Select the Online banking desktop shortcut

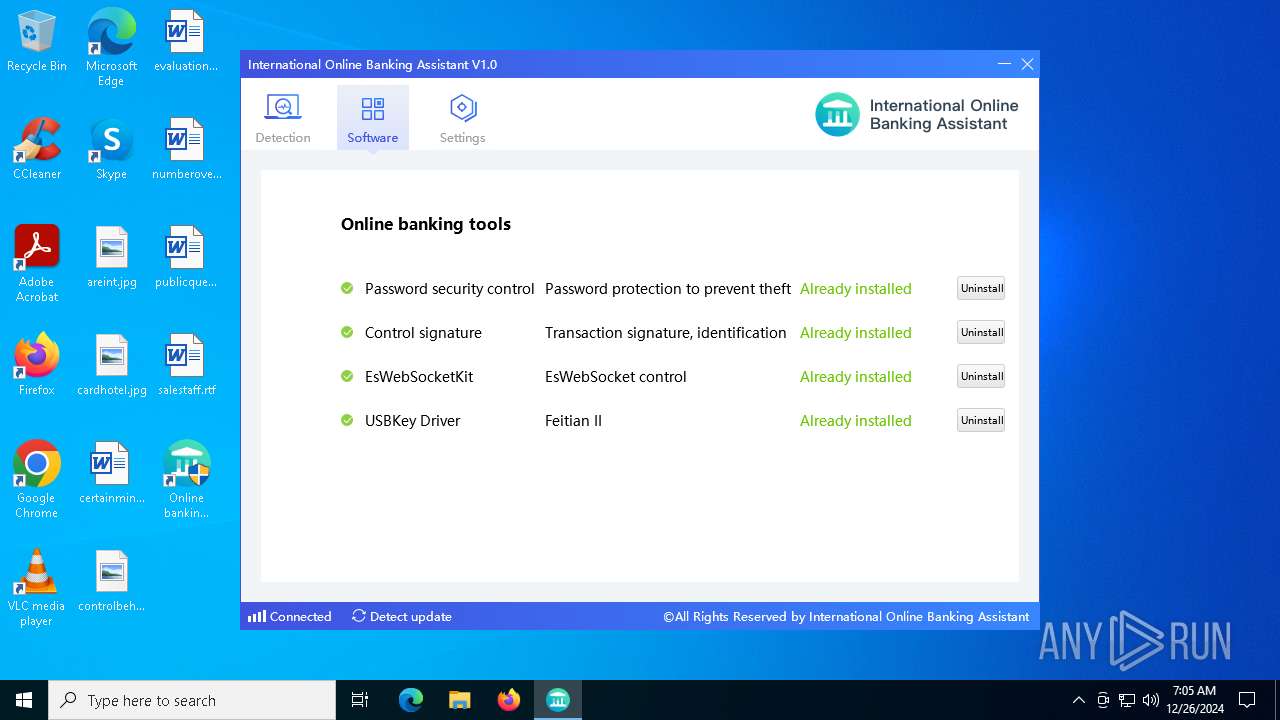pyautogui.click(x=186, y=480)
